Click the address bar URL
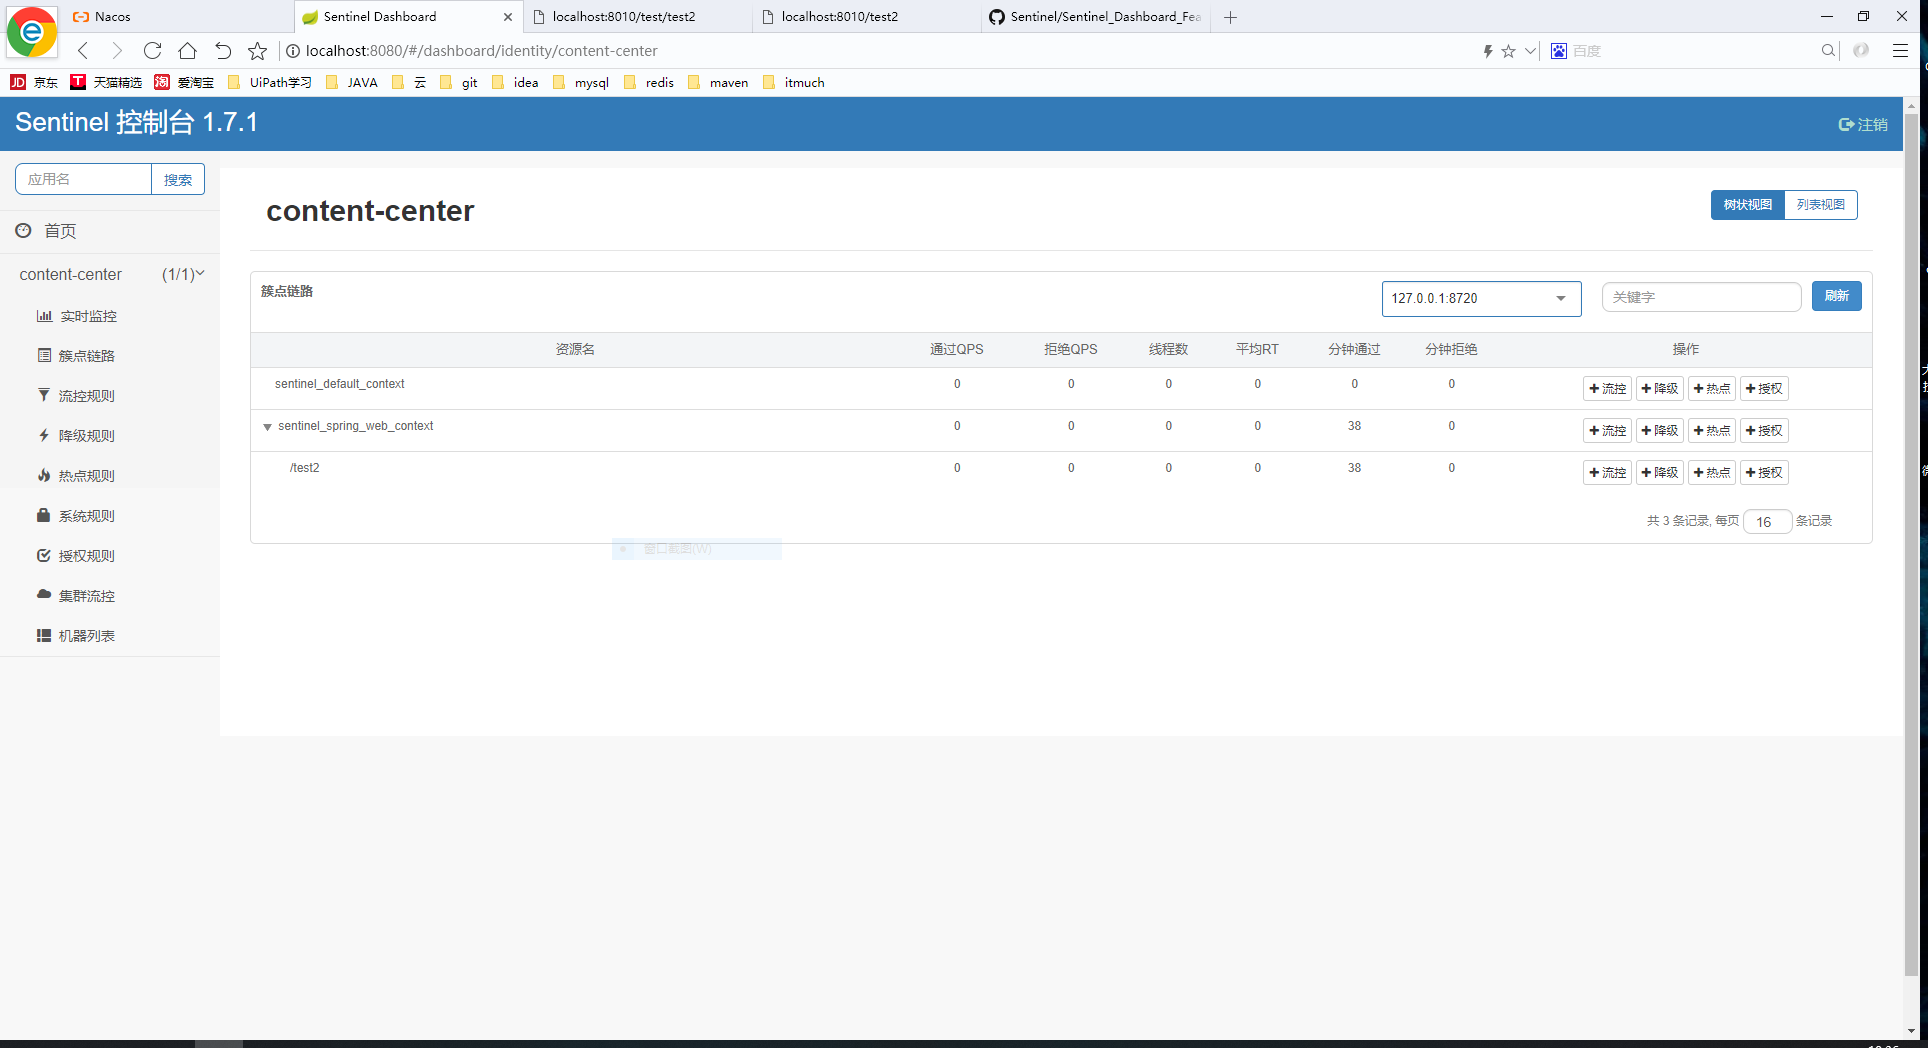Viewport: 1928px width, 1048px height. [x=481, y=51]
